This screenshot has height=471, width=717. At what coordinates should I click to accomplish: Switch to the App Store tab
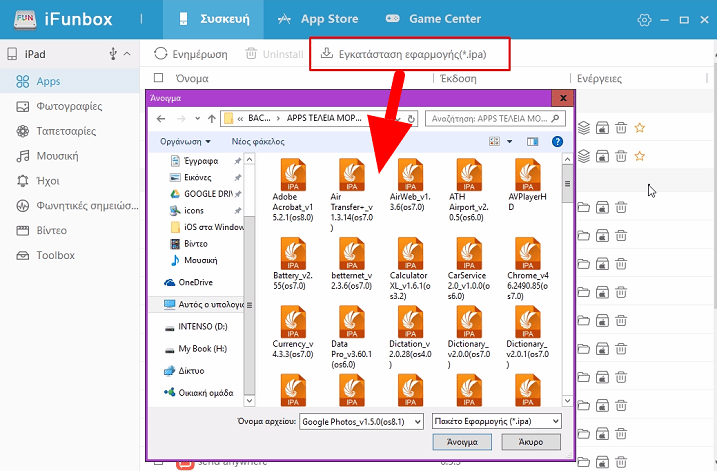pos(318,19)
